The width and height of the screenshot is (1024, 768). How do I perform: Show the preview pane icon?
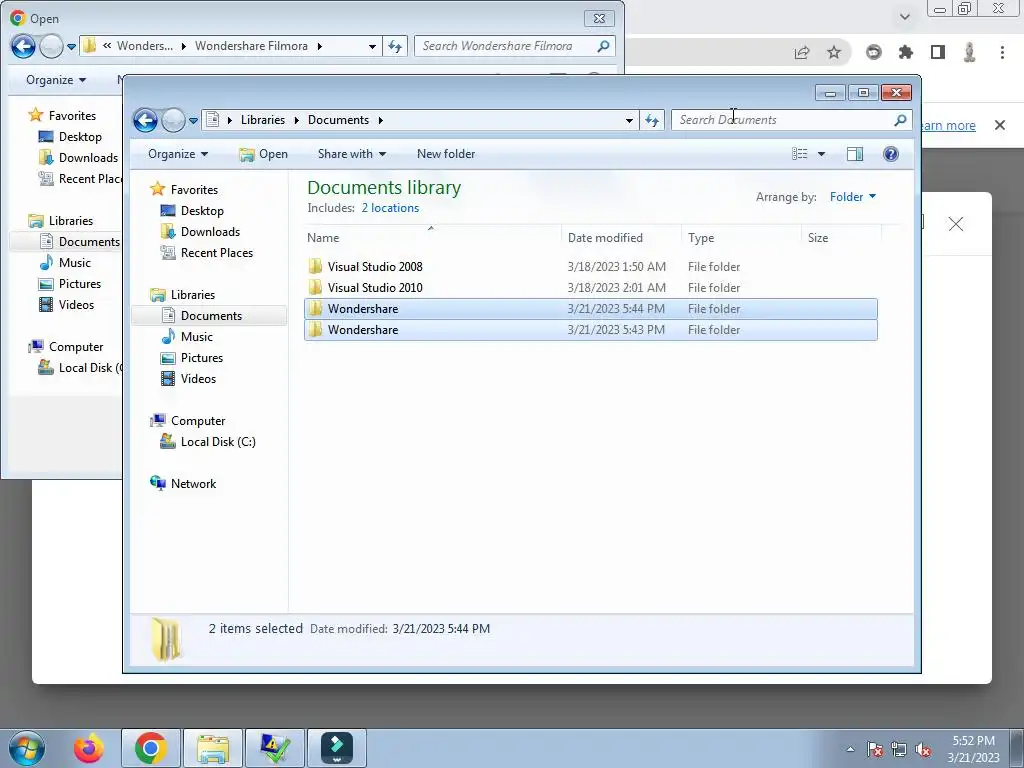point(855,154)
